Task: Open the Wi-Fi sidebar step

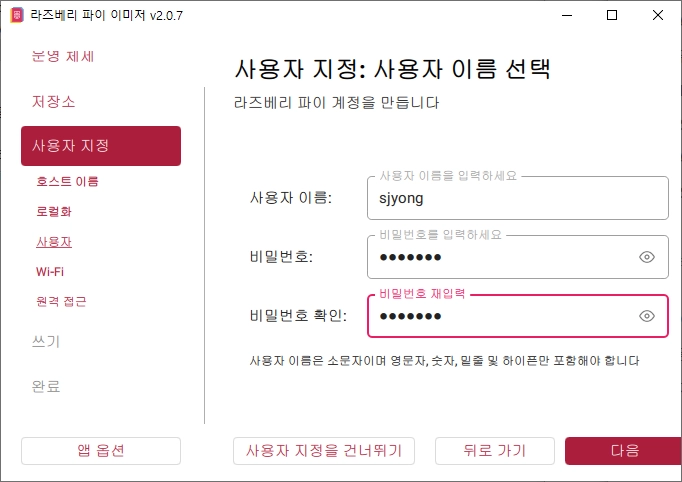Action: tap(50, 271)
